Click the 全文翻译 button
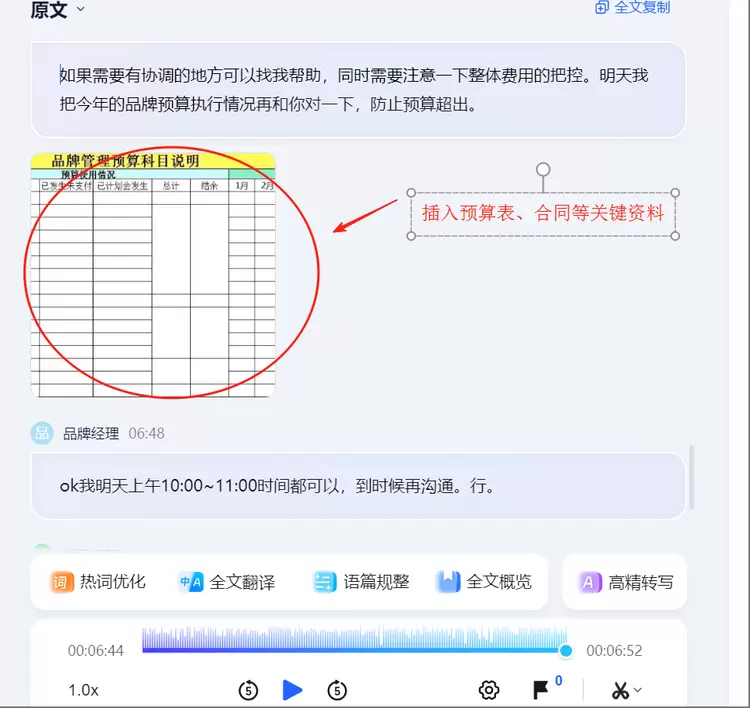The width and height of the screenshot is (750, 708). click(x=227, y=582)
